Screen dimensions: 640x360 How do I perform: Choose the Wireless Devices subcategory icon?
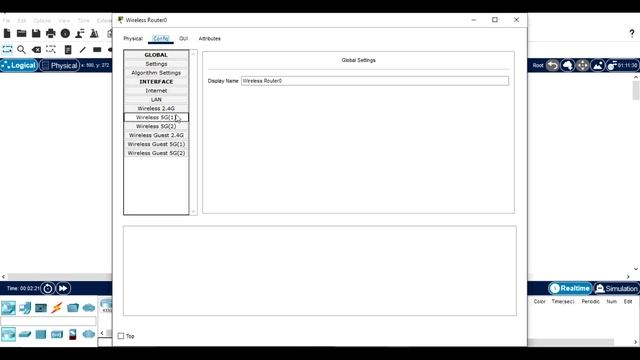[57, 334]
